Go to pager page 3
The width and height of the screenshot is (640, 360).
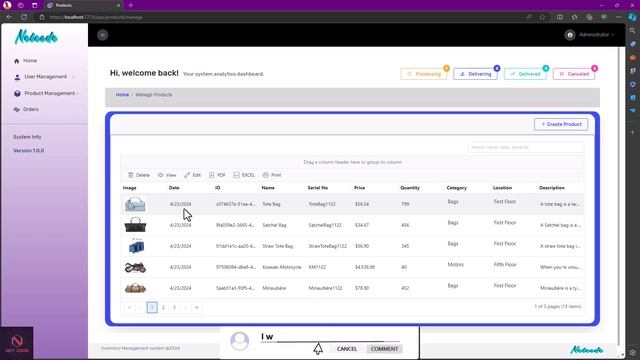174,307
